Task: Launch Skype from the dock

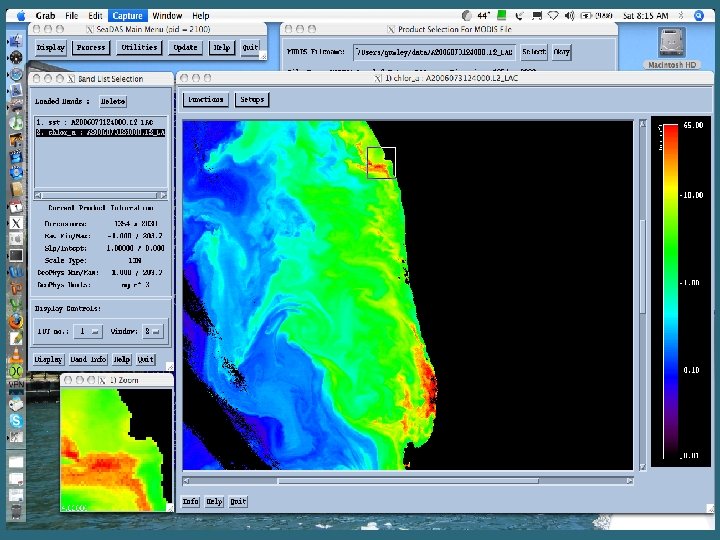Action: click(16, 420)
